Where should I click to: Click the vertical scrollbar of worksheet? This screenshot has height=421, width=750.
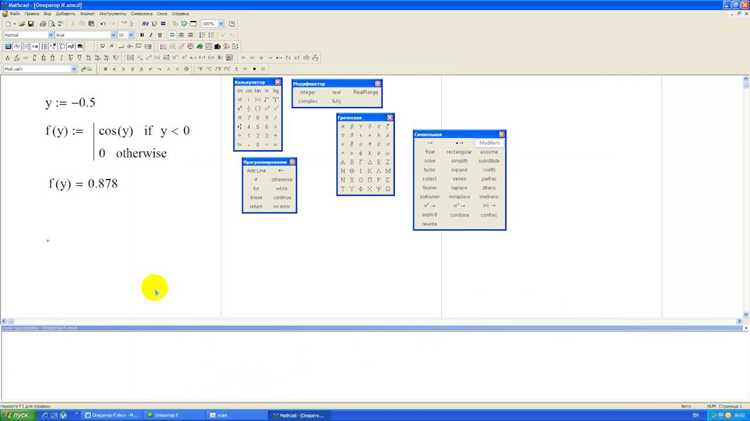click(746, 196)
